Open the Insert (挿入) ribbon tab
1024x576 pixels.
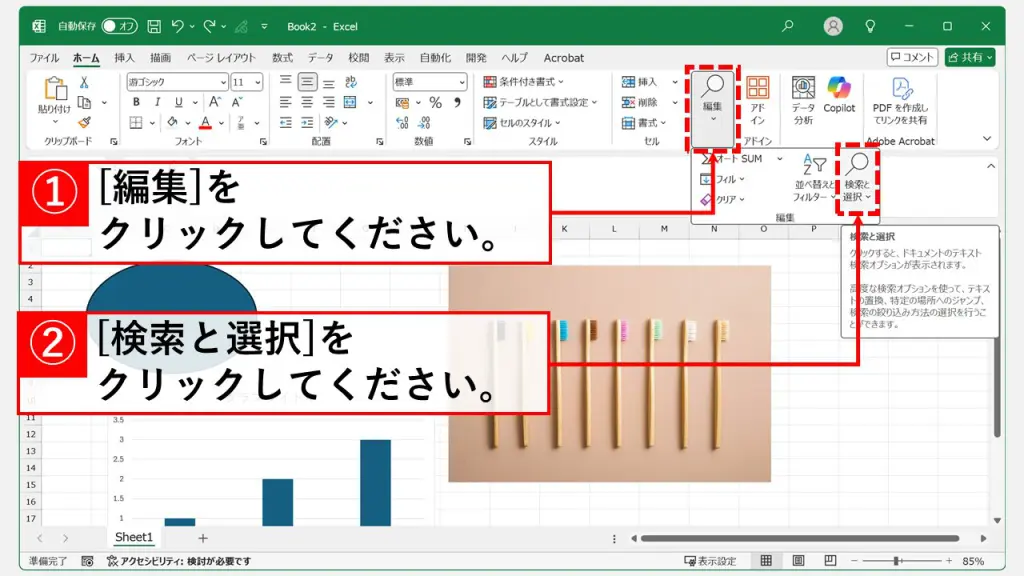124,58
